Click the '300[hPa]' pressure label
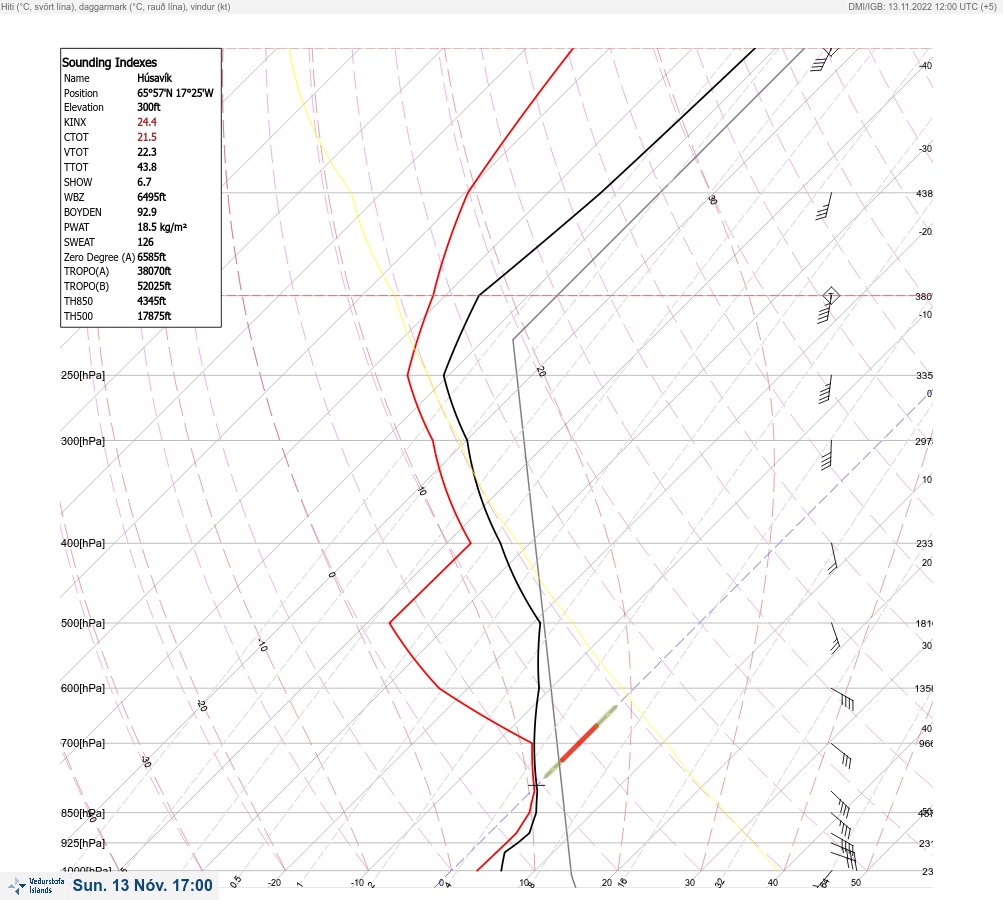Screen dimensions: 1003x900 pos(83,441)
